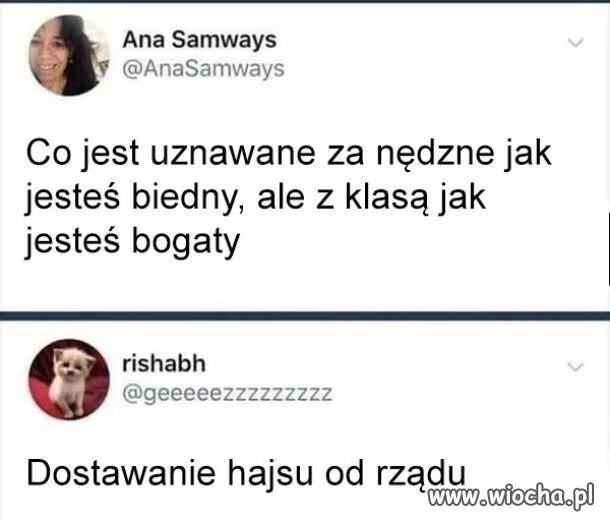This screenshot has width=610, height=520.
Task: Click the words 'jesteś bogaty' in the tweet
Action: [x=132, y=242]
